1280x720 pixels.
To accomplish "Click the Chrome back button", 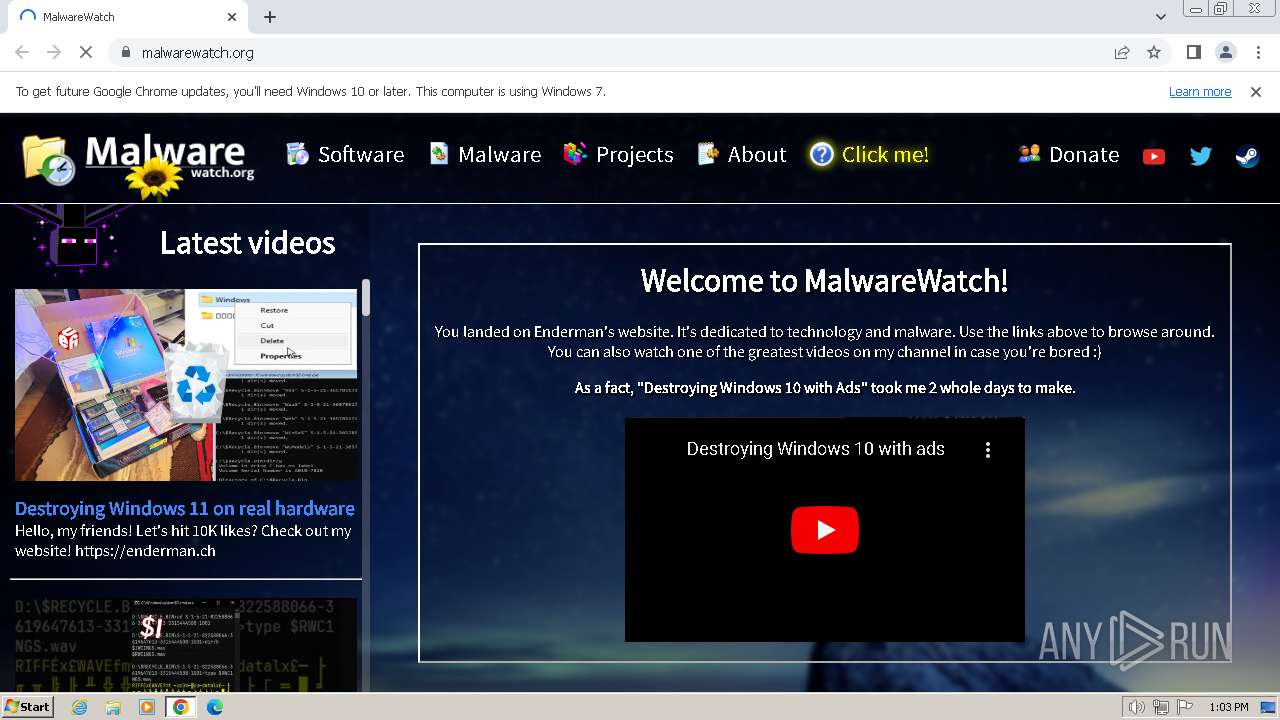I will coord(22,52).
